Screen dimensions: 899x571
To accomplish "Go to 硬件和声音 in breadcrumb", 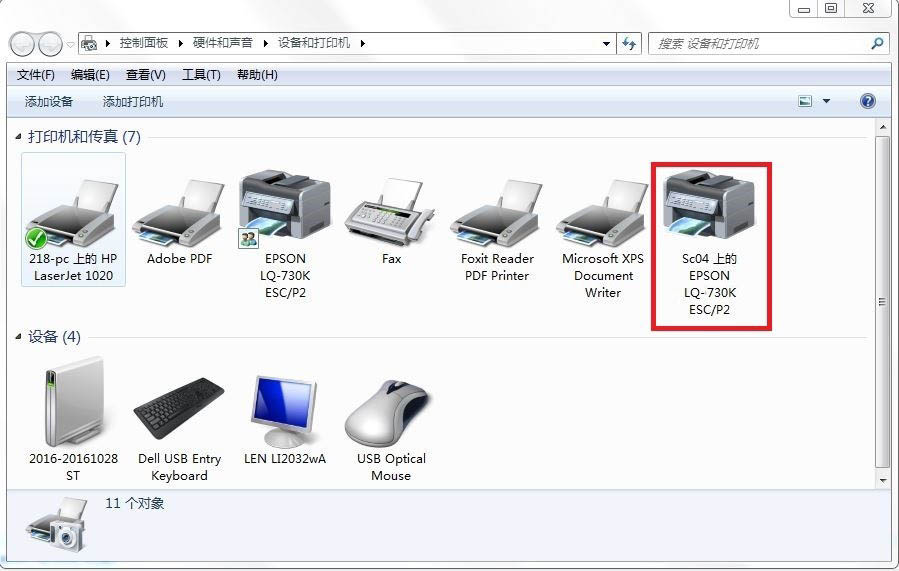I will 222,43.
